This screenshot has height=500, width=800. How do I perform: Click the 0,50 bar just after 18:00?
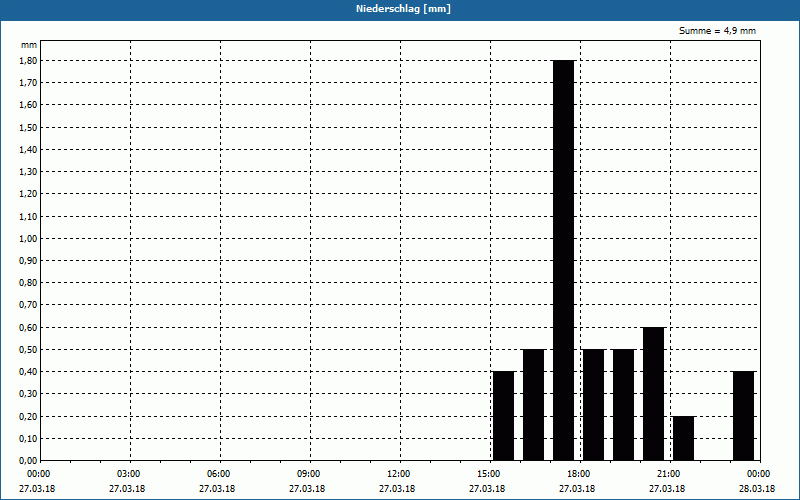click(x=593, y=405)
